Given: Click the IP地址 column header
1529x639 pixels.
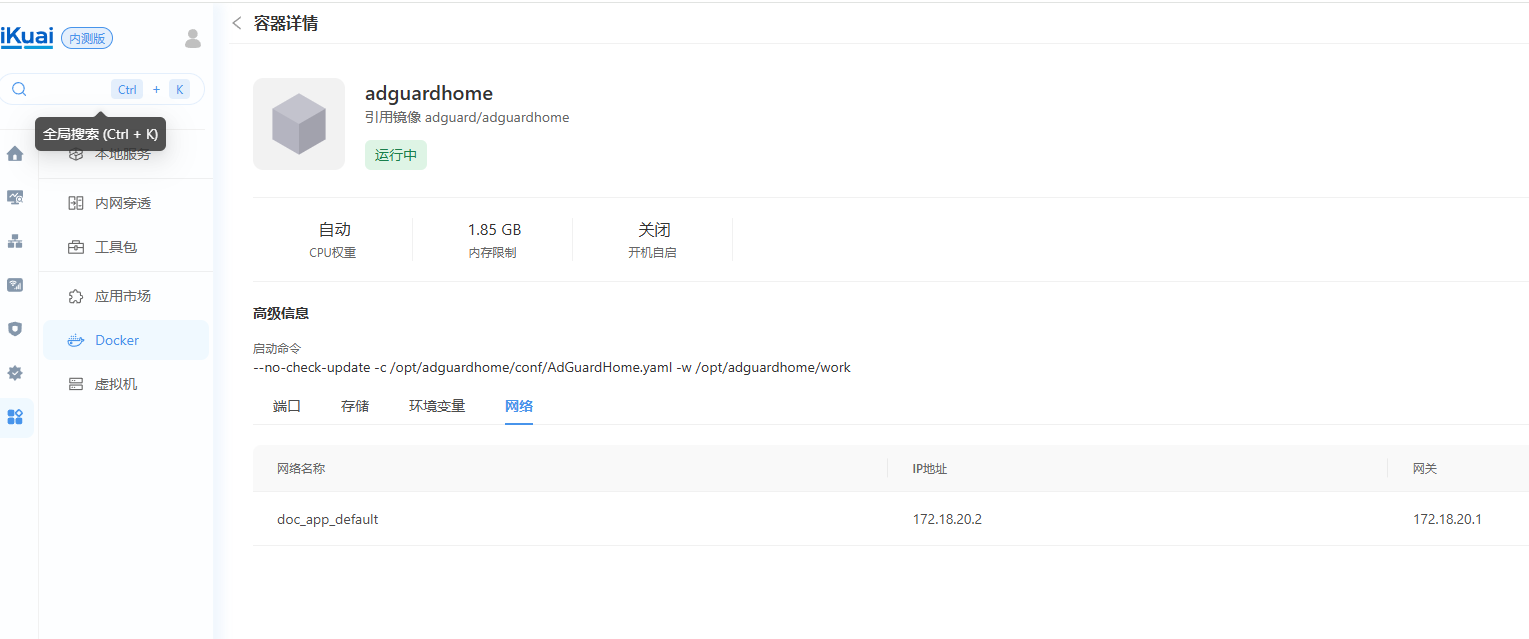Looking at the screenshot, I should pos(930,468).
